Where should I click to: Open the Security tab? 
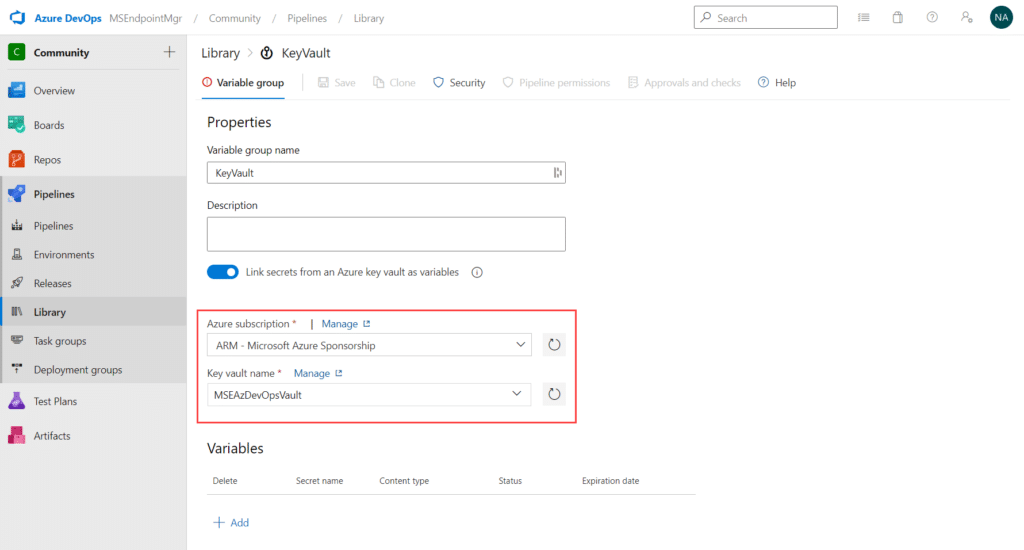(x=459, y=83)
